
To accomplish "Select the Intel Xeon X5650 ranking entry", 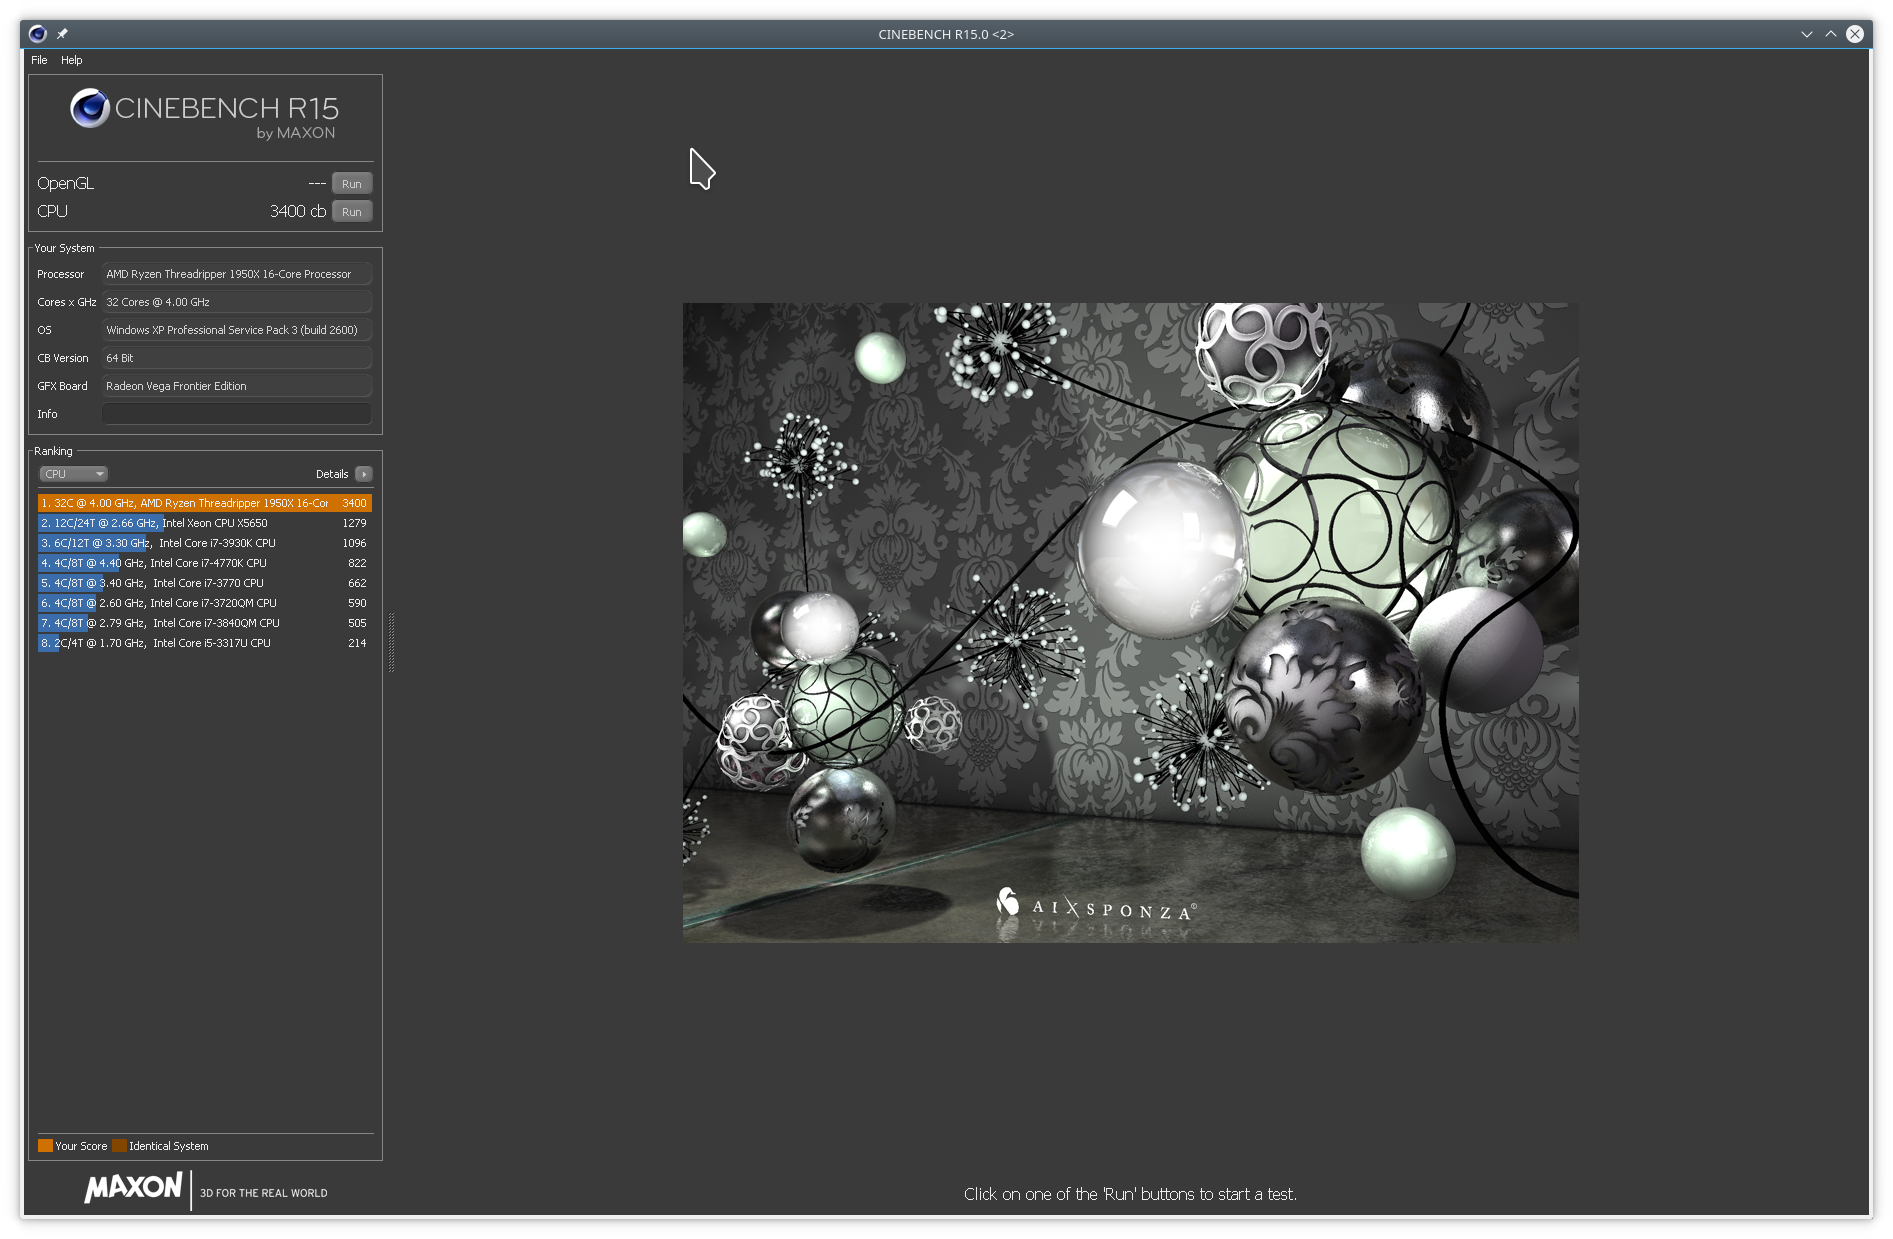I will click(204, 523).
